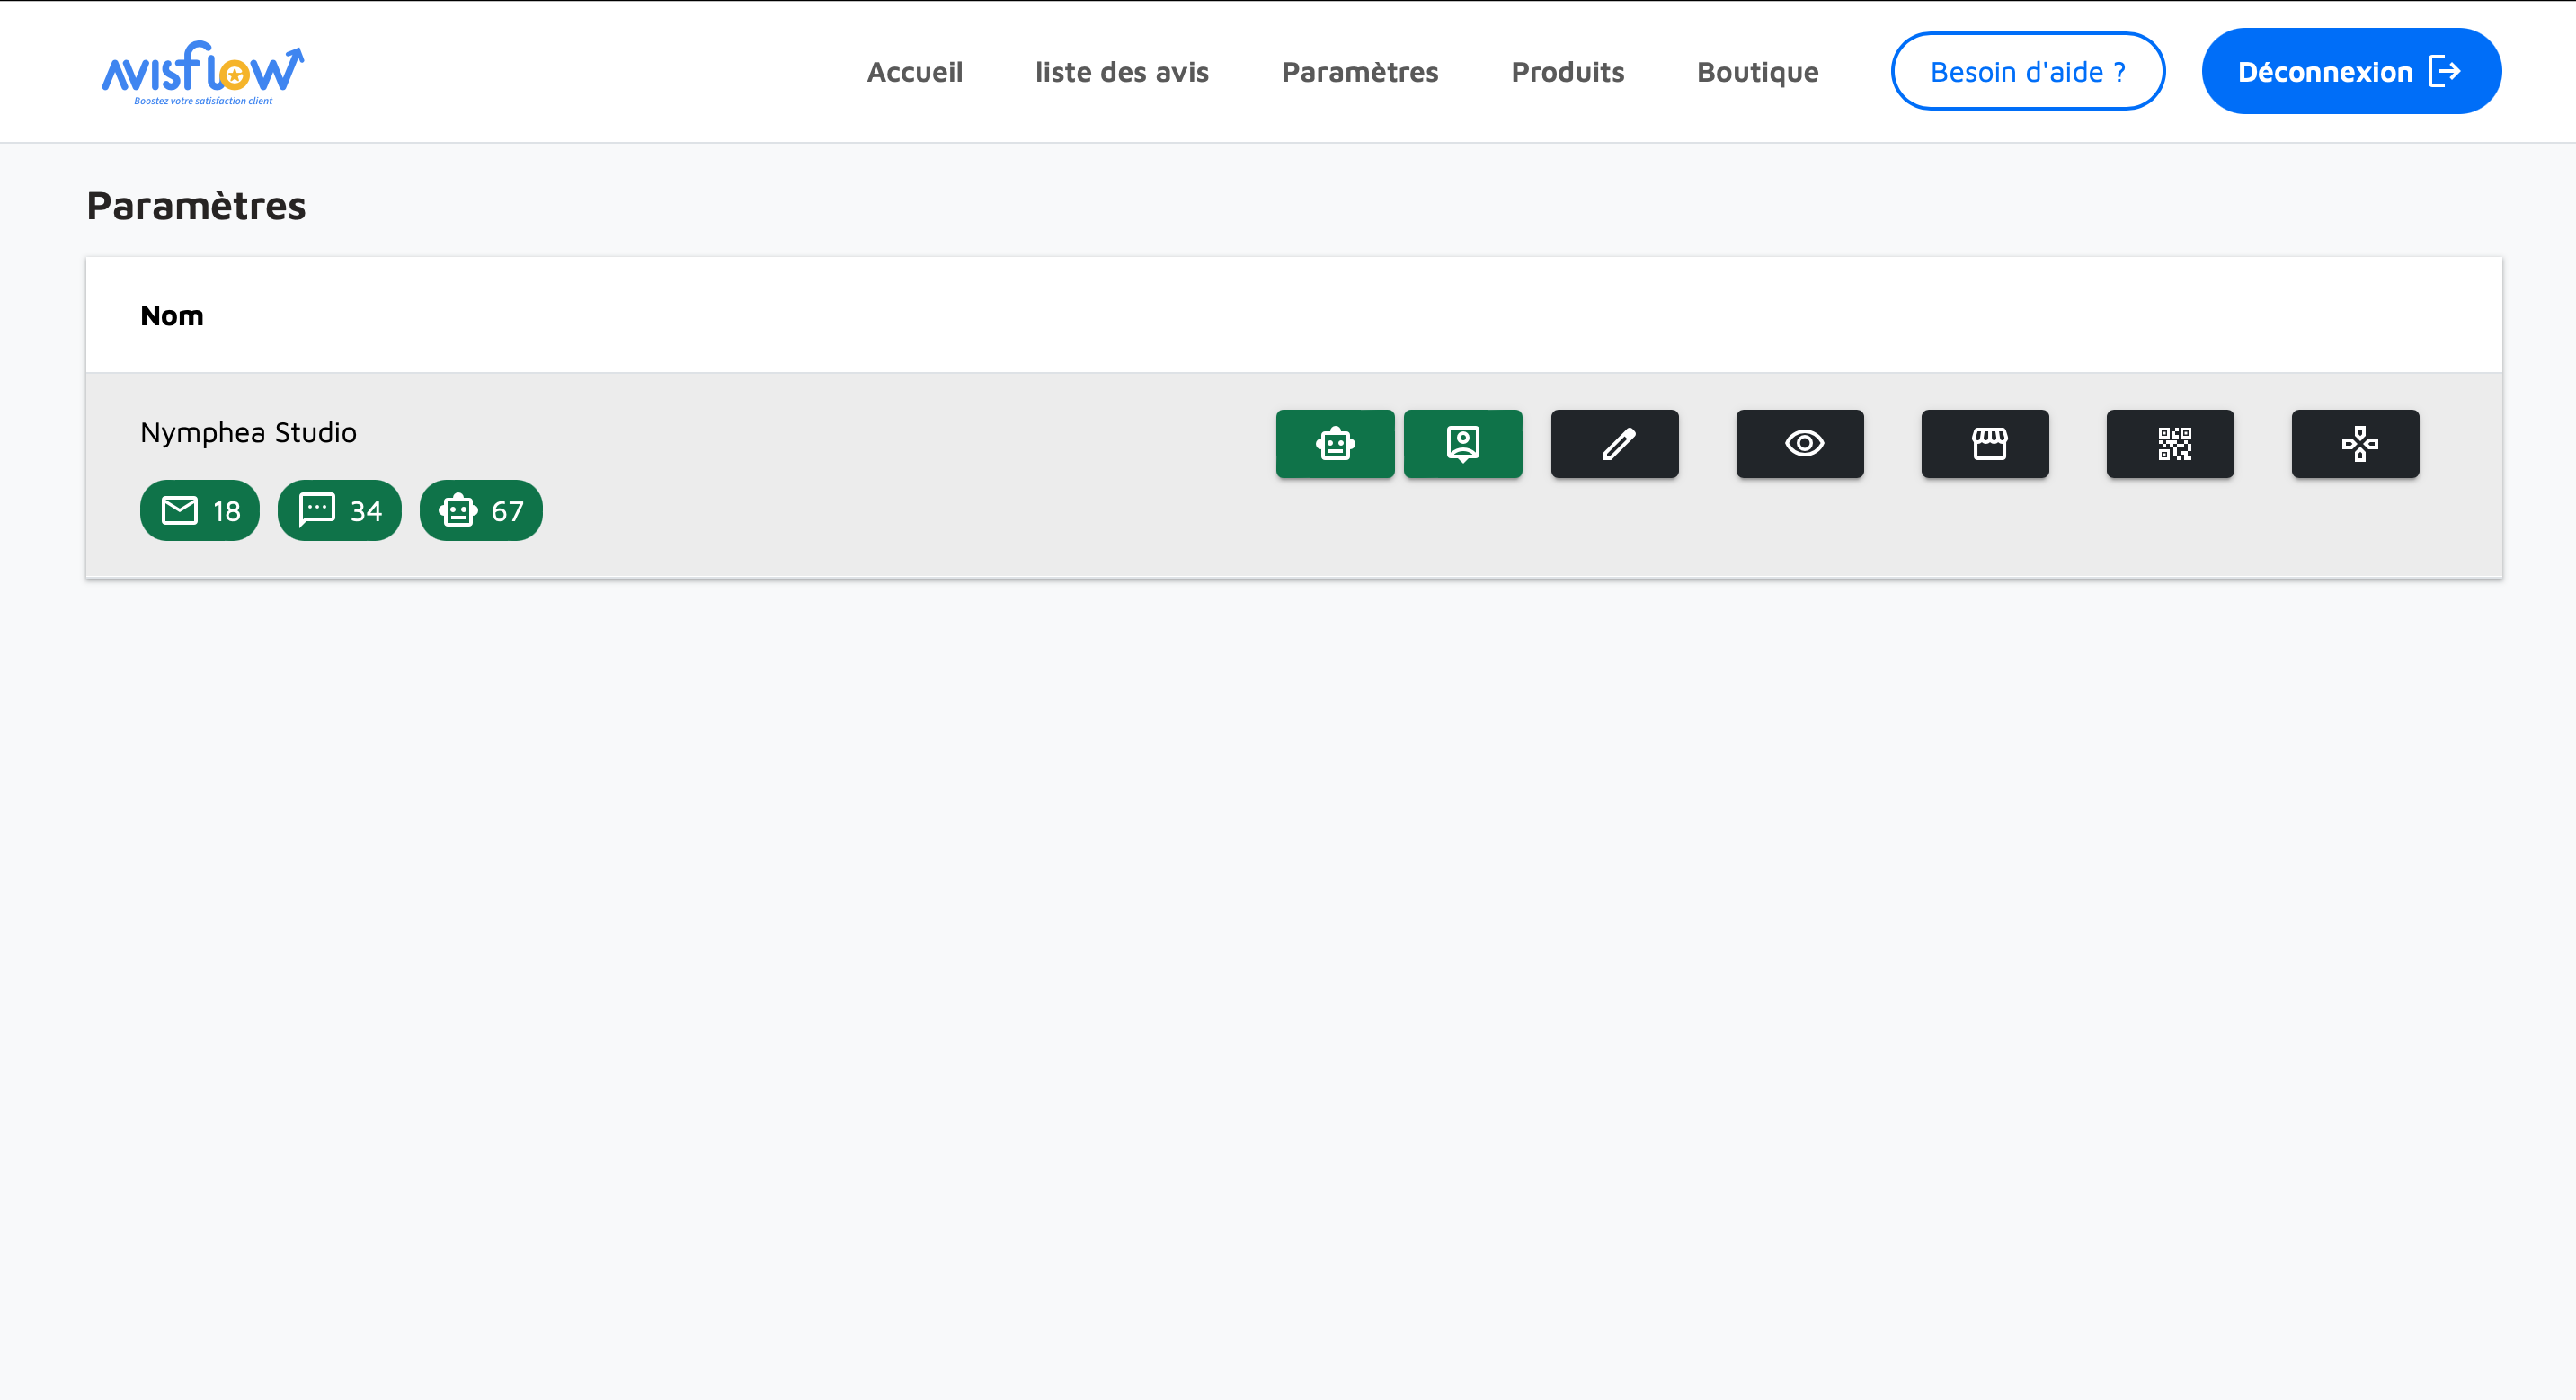This screenshot has width=2576, height=1400.
Task: Open liste des avis menu
Action: [x=1122, y=72]
